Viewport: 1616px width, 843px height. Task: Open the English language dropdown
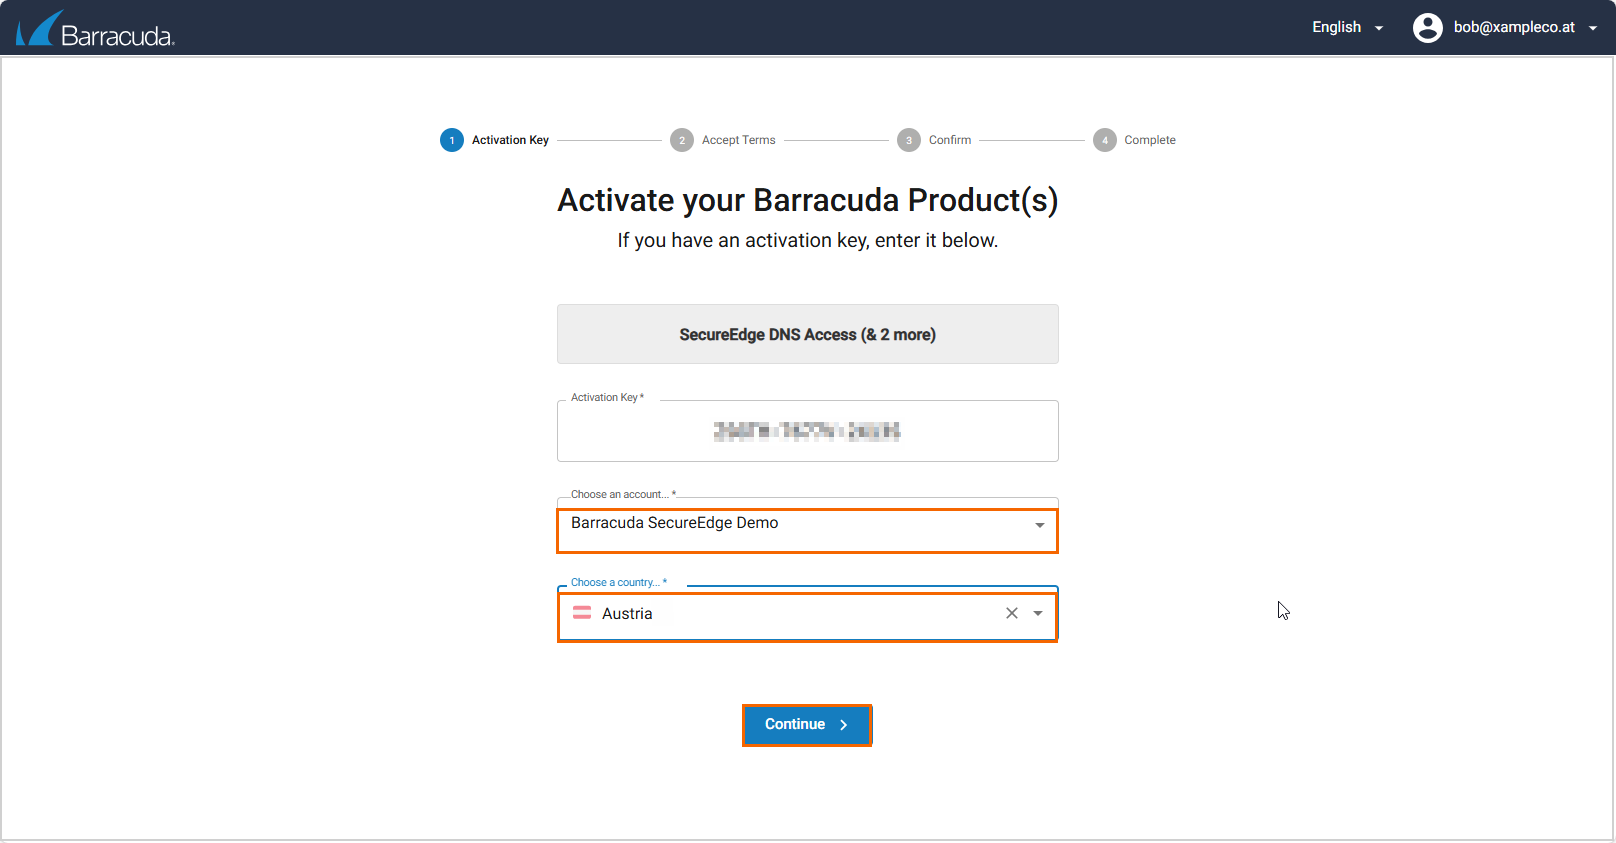tap(1346, 28)
